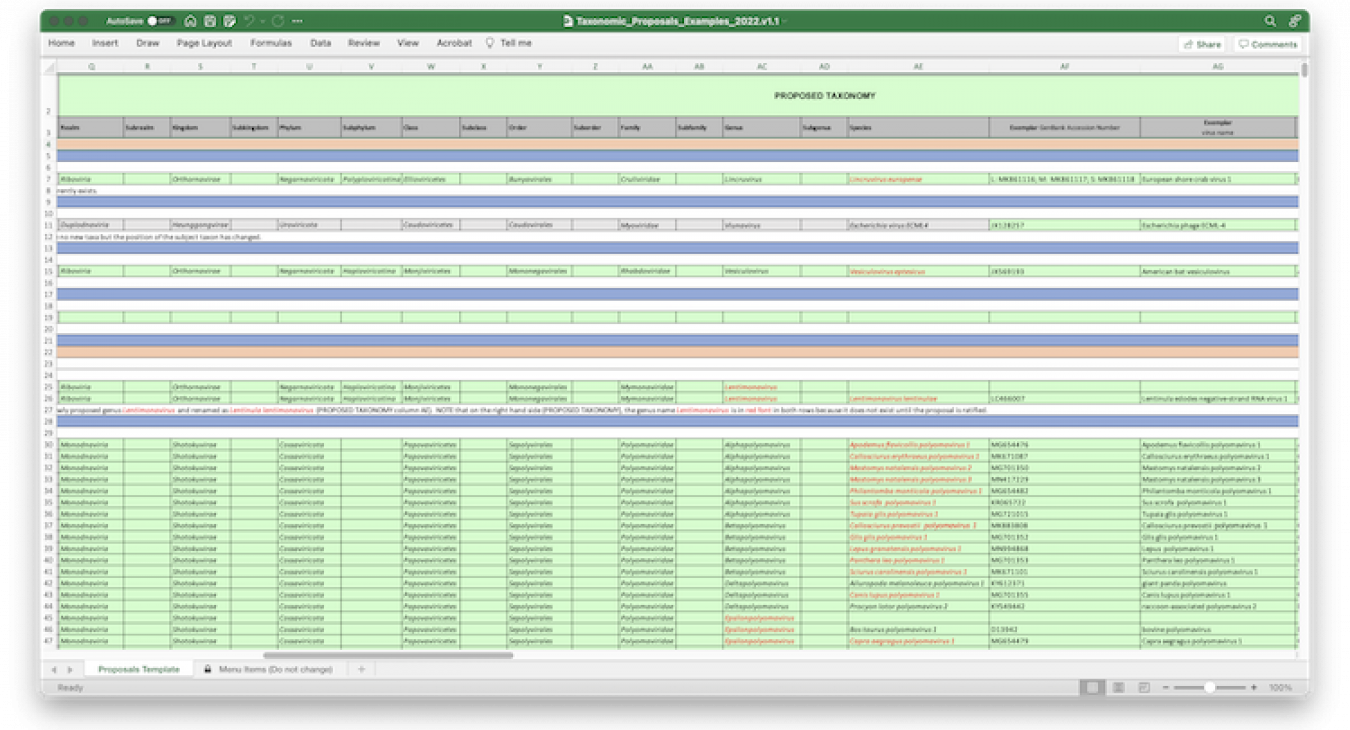This screenshot has width=1350, height=730.
Task: Click the Print icon in the Quick Access toolbar
Action: pos(230,20)
